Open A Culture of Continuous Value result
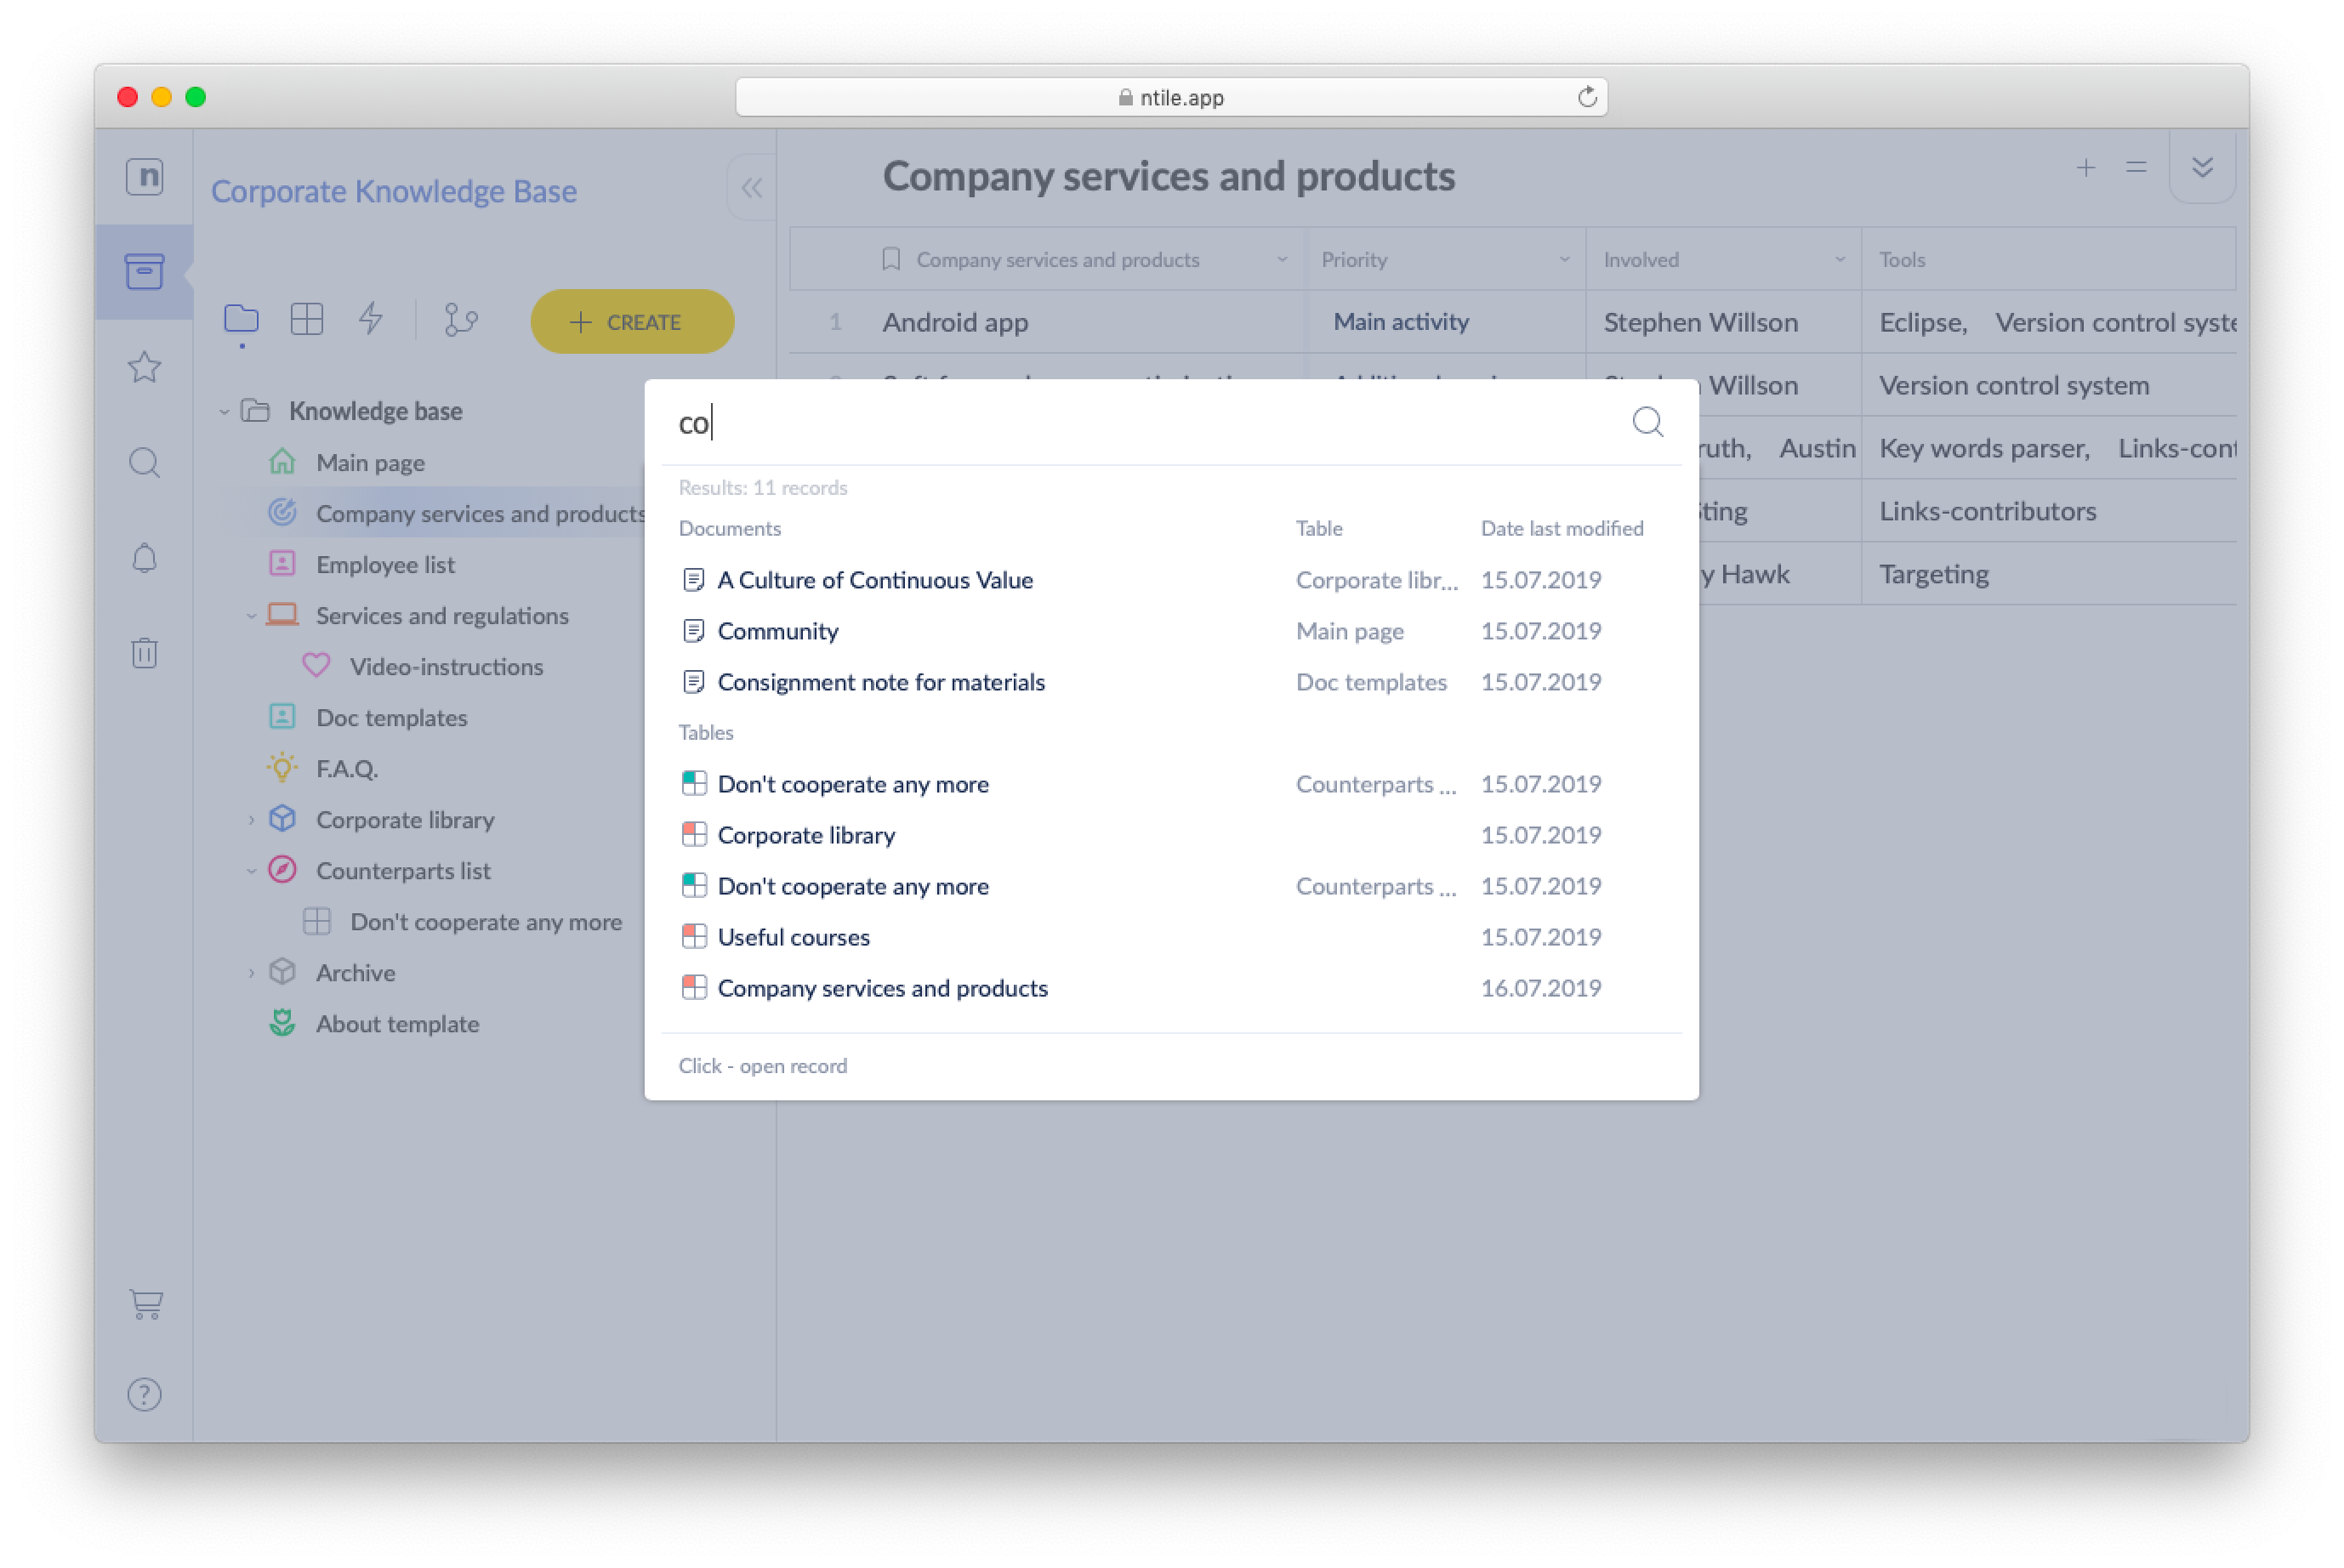 tap(875, 580)
